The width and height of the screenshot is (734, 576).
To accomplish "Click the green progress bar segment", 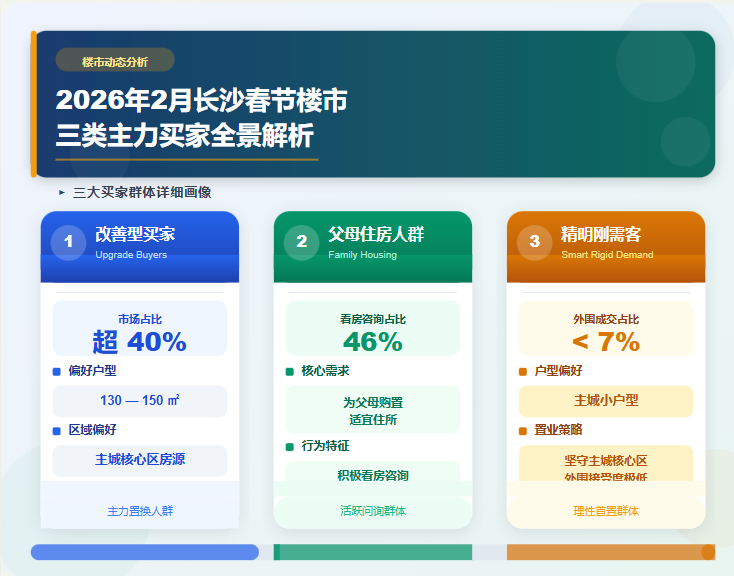I will [373, 552].
